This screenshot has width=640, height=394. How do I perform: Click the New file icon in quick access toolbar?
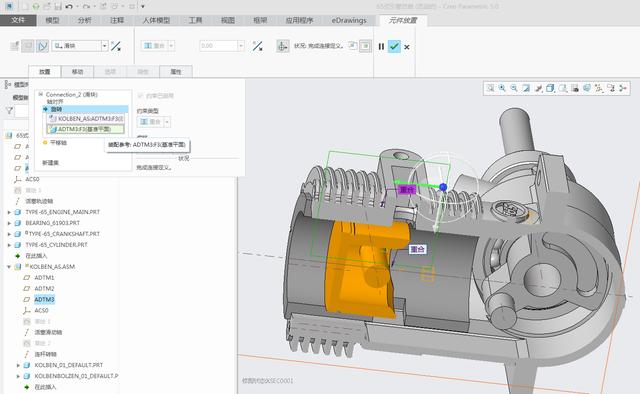[x=25, y=7]
